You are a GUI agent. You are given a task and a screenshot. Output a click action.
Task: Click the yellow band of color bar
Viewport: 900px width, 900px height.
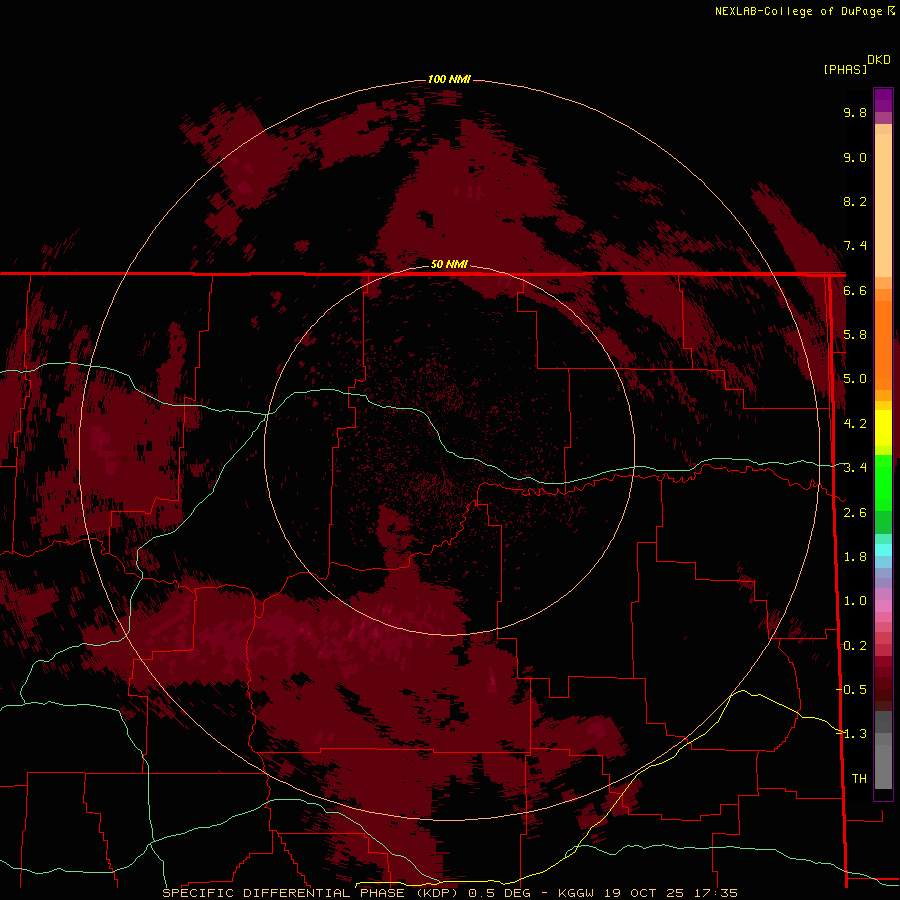point(883,428)
